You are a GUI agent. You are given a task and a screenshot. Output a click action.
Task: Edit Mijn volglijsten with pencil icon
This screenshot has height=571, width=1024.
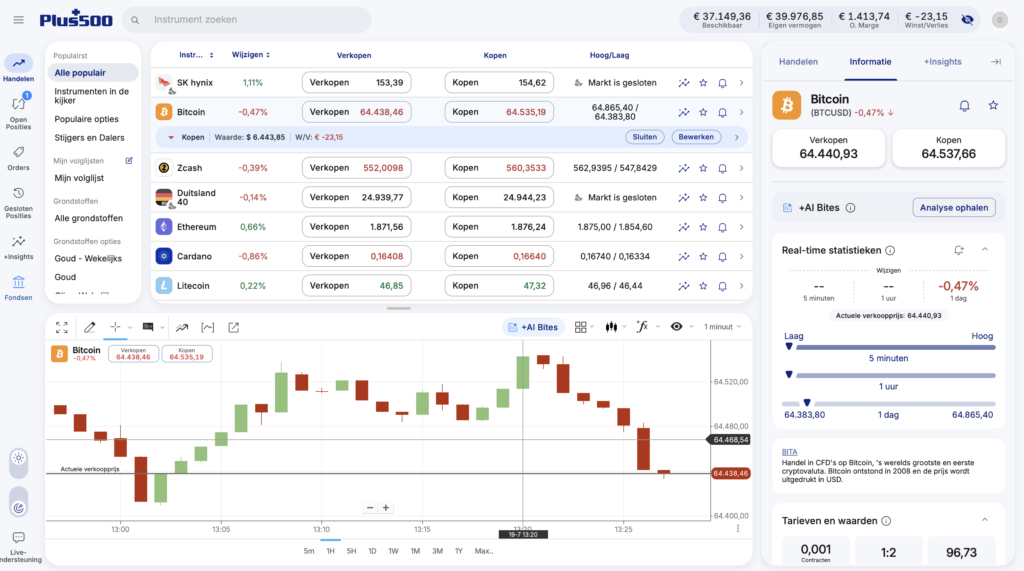[129, 161]
